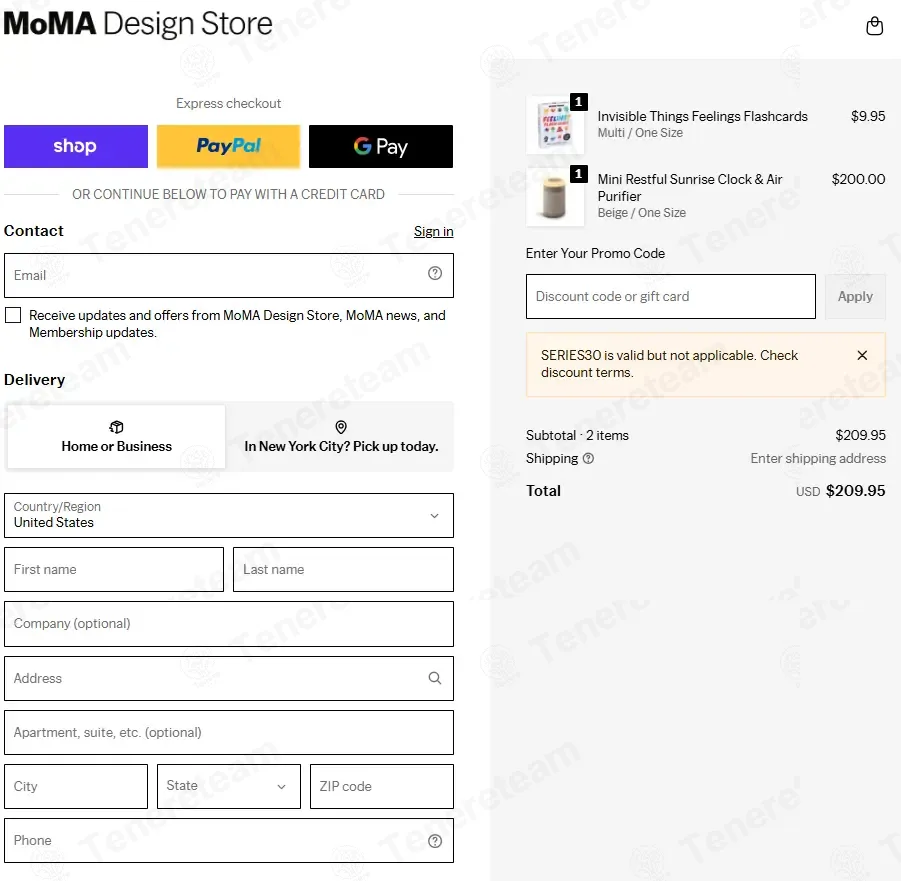Click the address search magnifier icon

pos(435,678)
